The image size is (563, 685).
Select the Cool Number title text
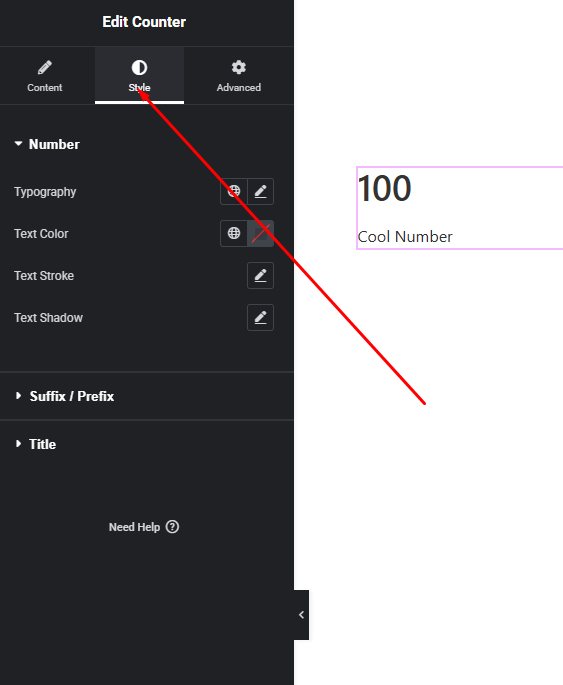405,237
